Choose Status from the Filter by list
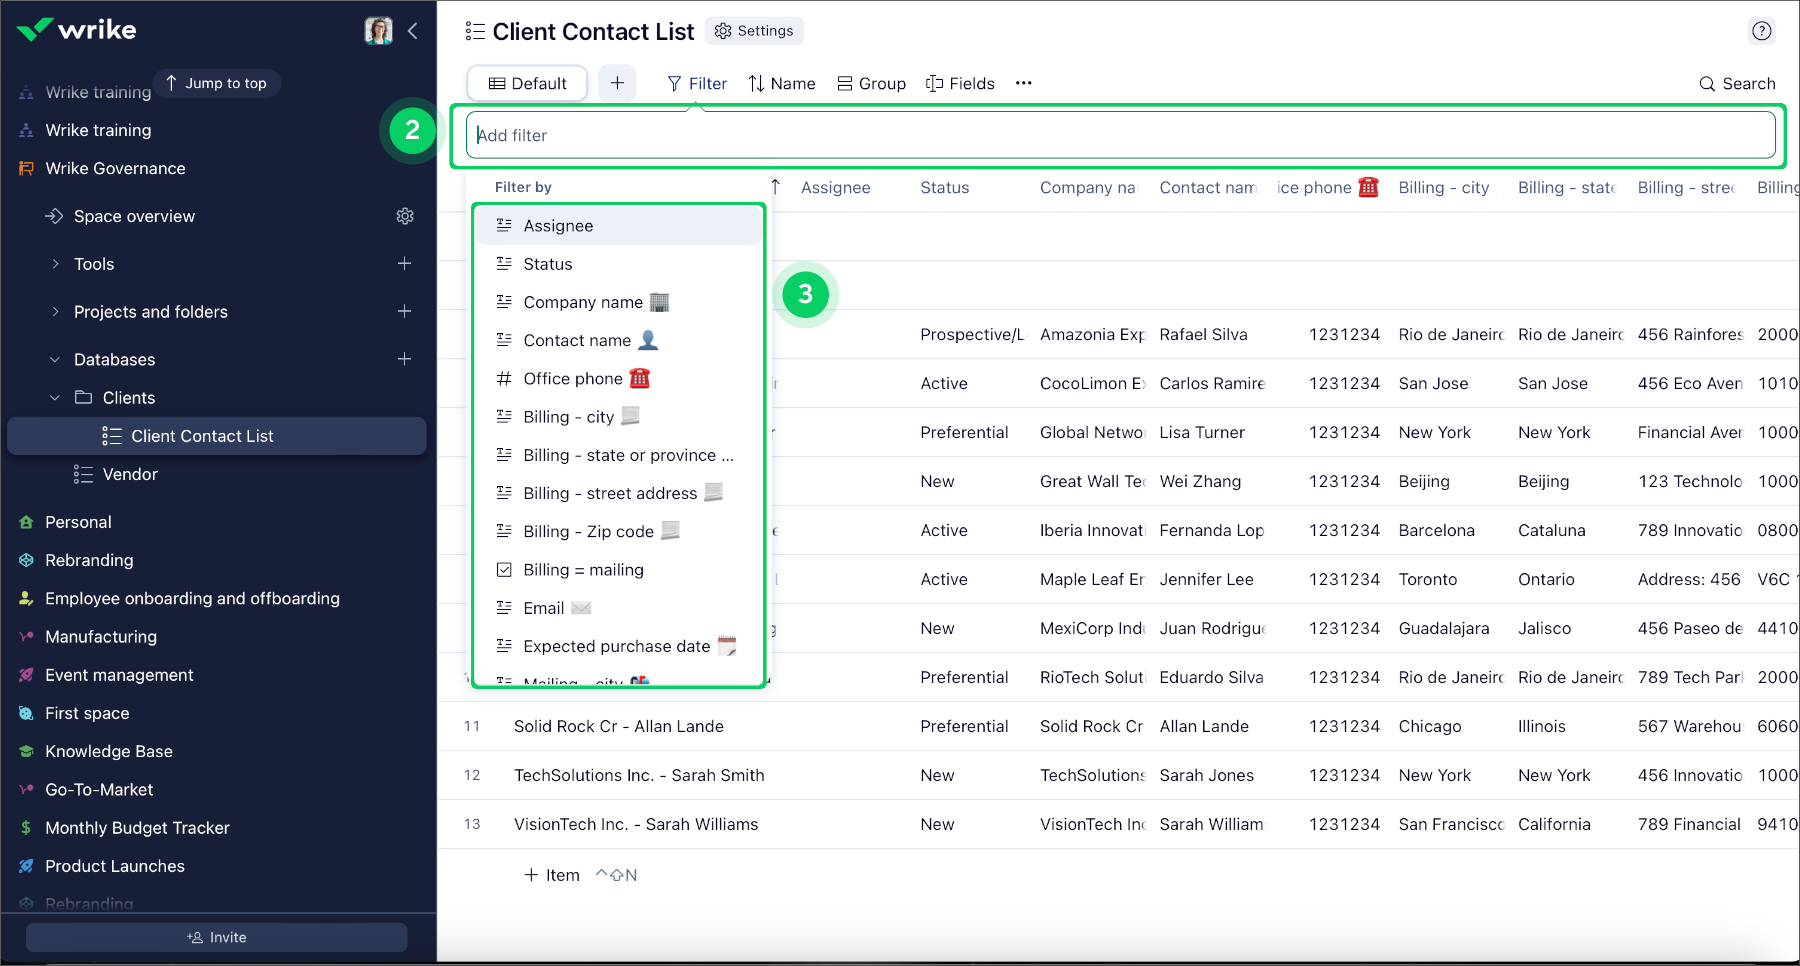The image size is (1800, 966). 548,264
